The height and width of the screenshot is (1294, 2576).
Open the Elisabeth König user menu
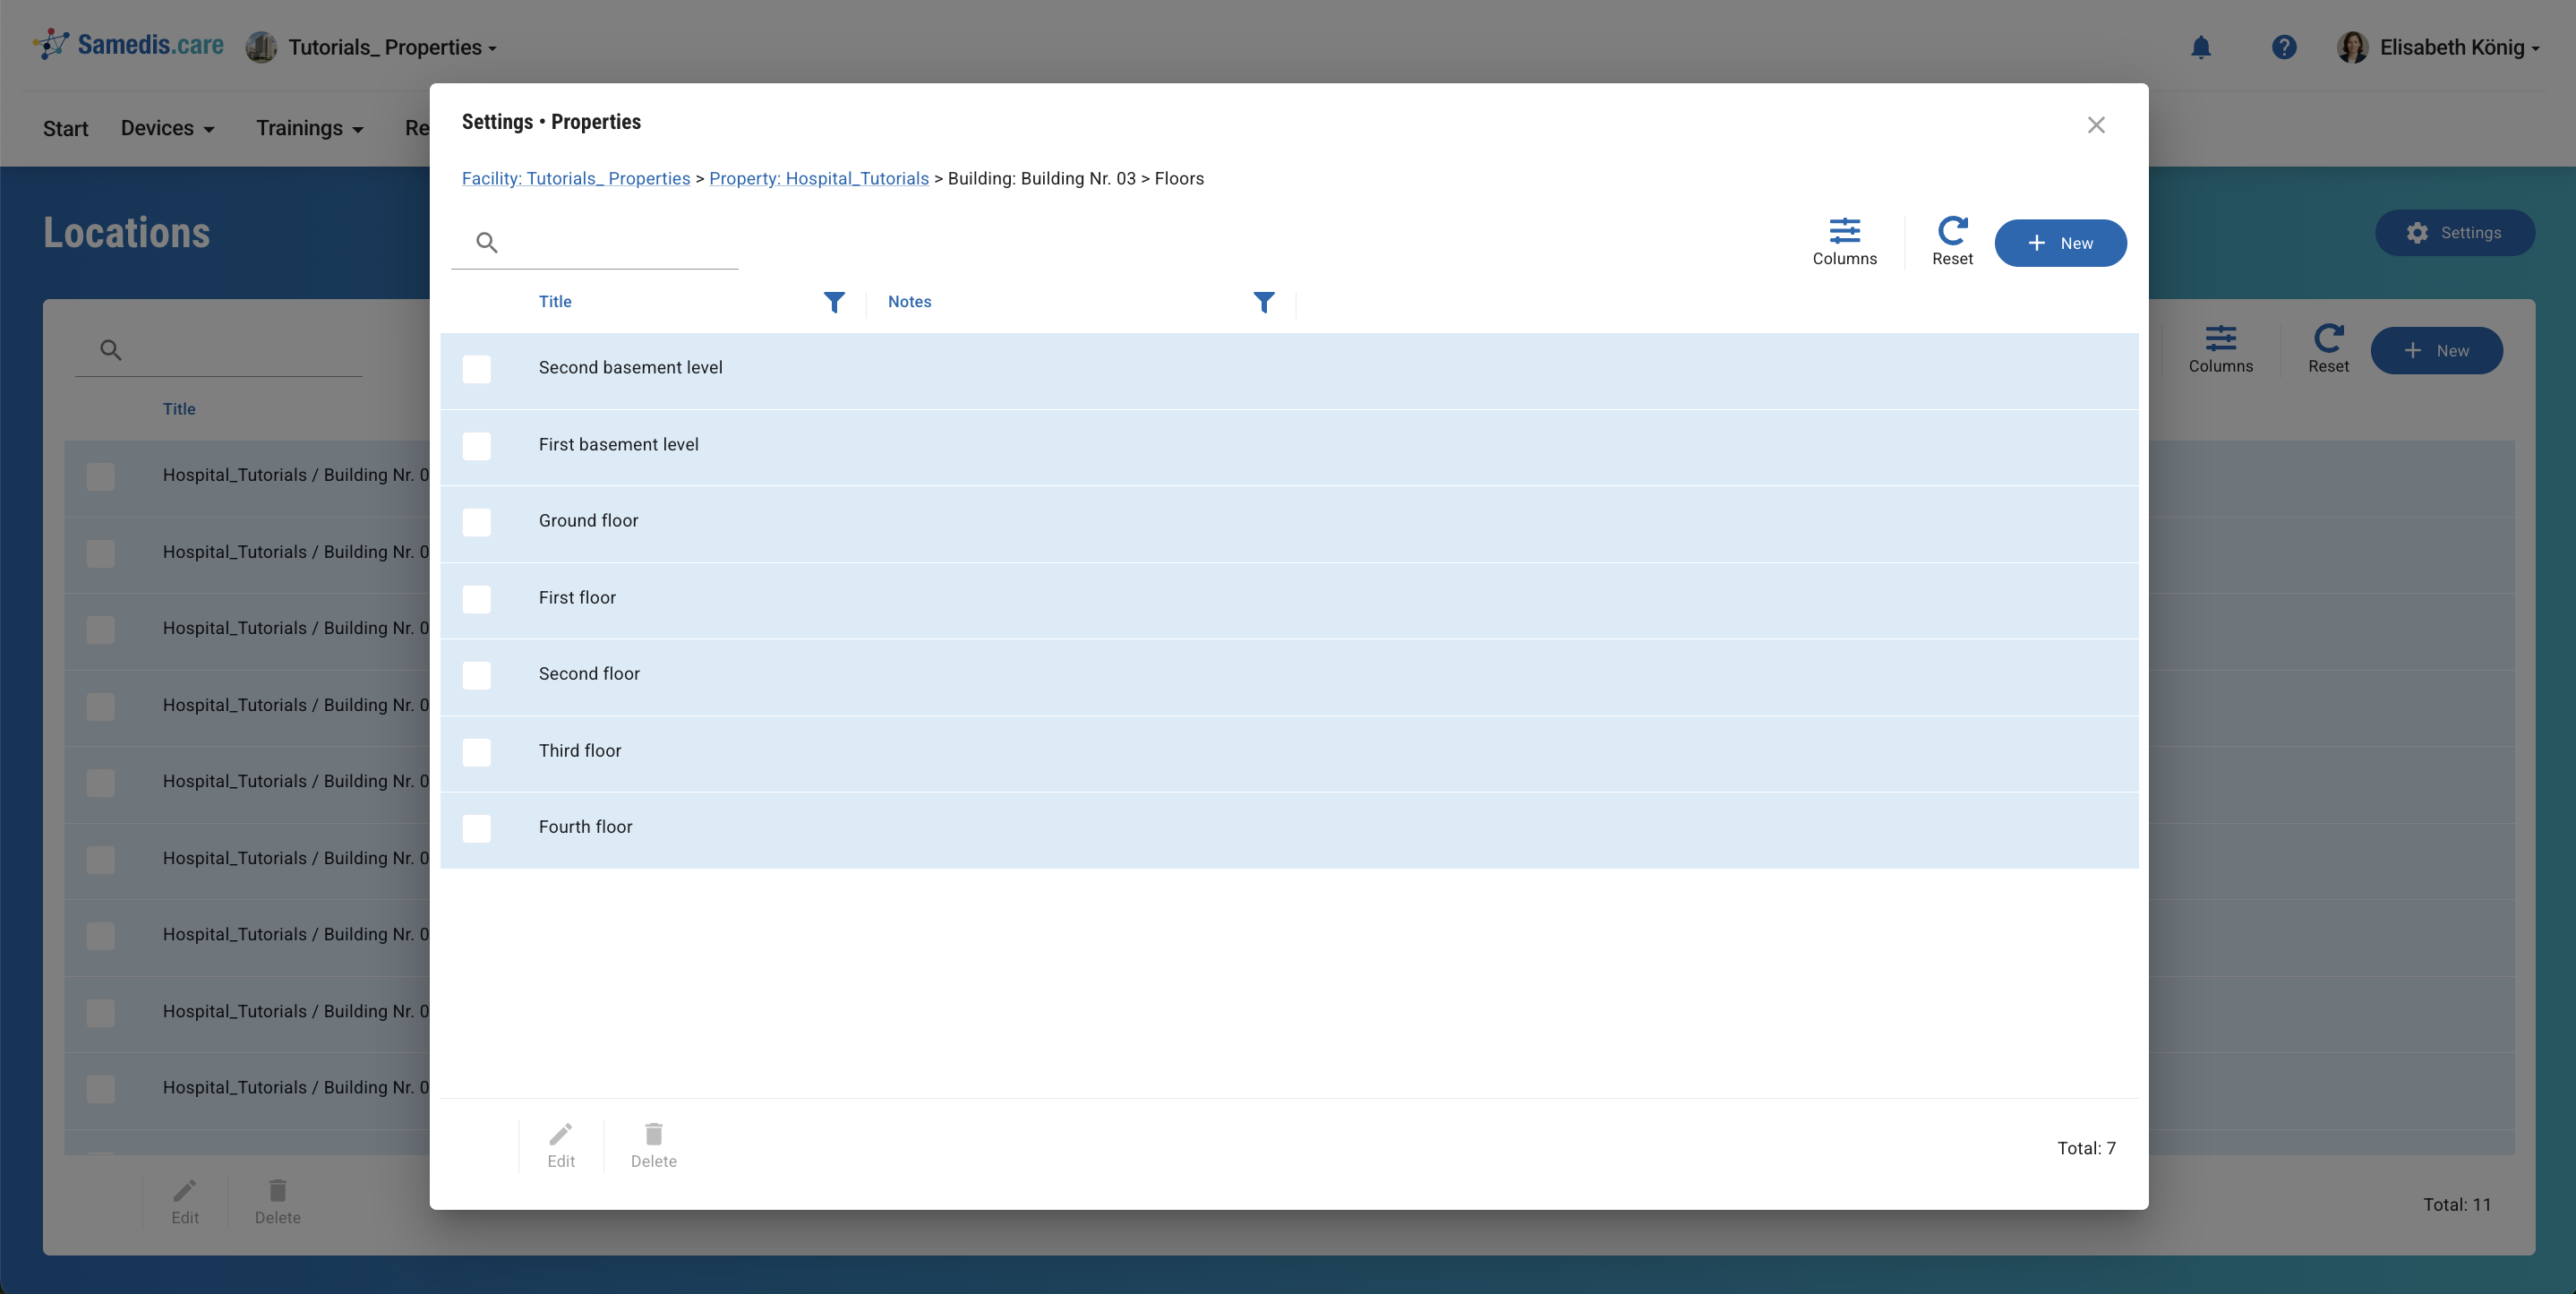(2451, 47)
